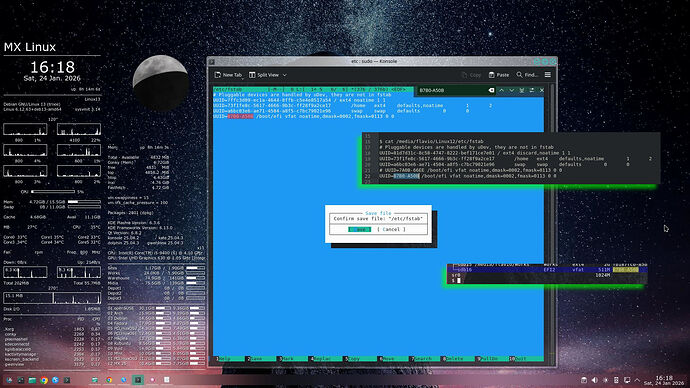
Task: Expand the Split View dropdown arrow
Action: coord(285,75)
